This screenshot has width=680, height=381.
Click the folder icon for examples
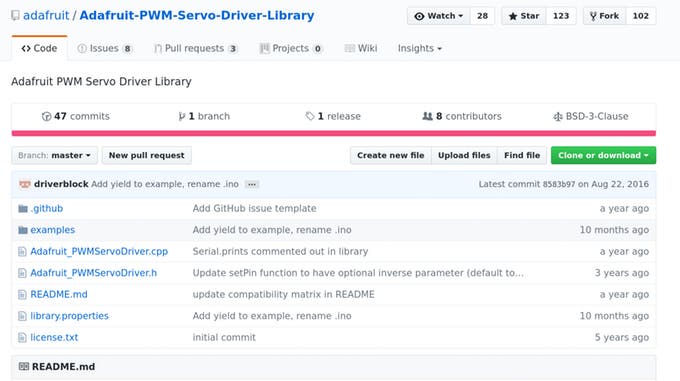[23, 230]
